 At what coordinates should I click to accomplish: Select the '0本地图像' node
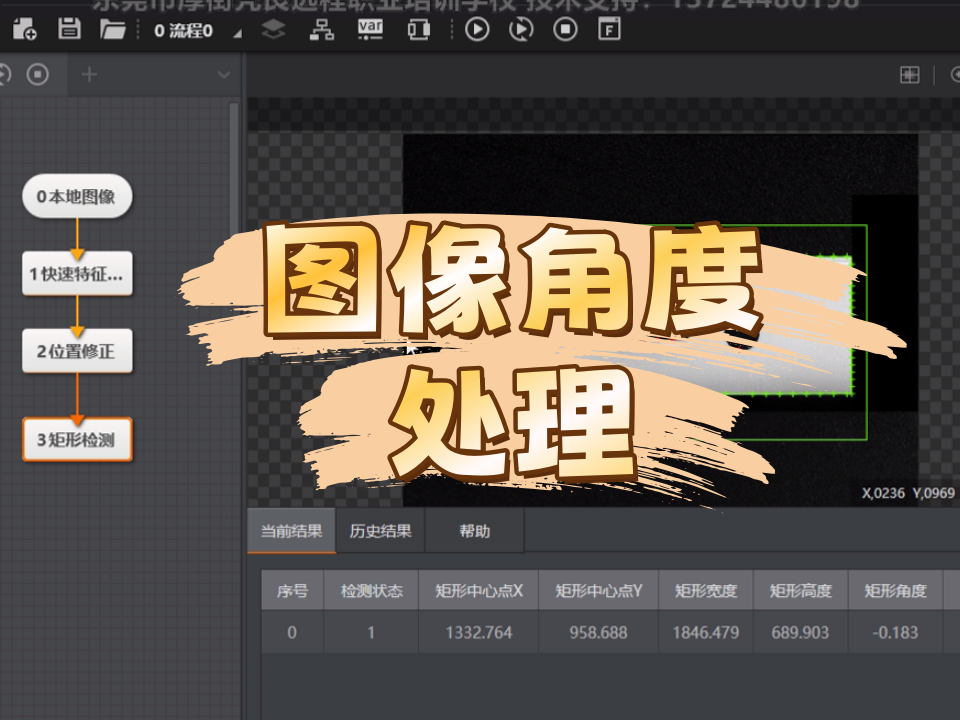pyautogui.click(x=77, y=197)
